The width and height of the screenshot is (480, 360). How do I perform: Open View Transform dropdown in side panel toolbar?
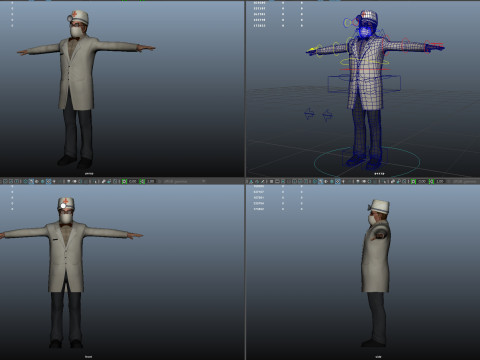pyautogui.click(x=465, y=181)
